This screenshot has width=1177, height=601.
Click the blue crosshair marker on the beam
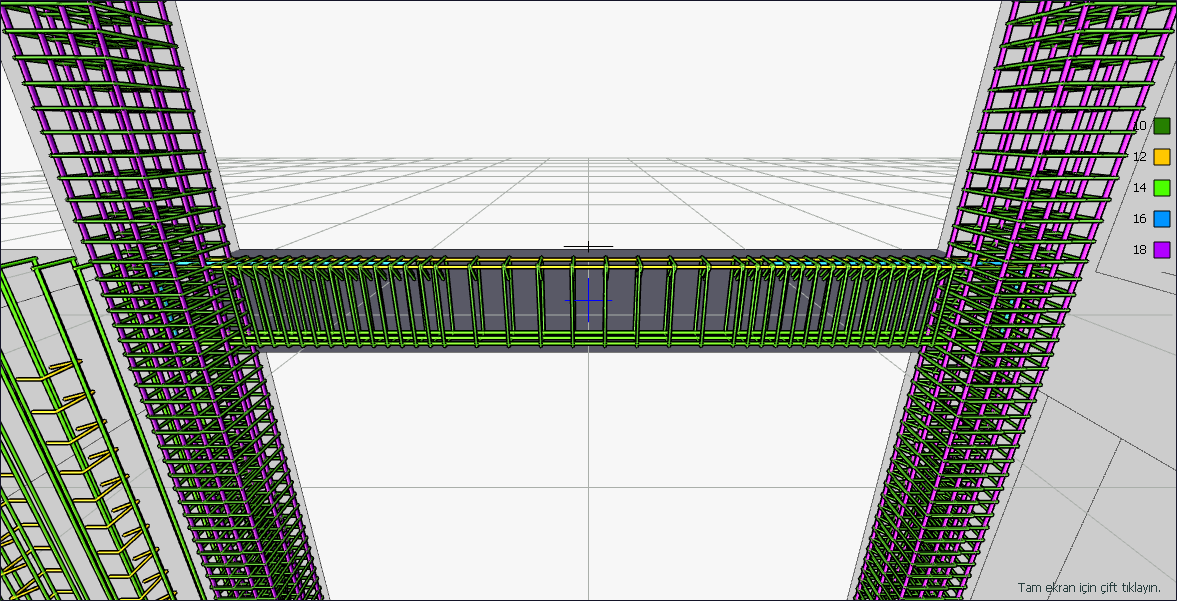(x=588, y=300)
